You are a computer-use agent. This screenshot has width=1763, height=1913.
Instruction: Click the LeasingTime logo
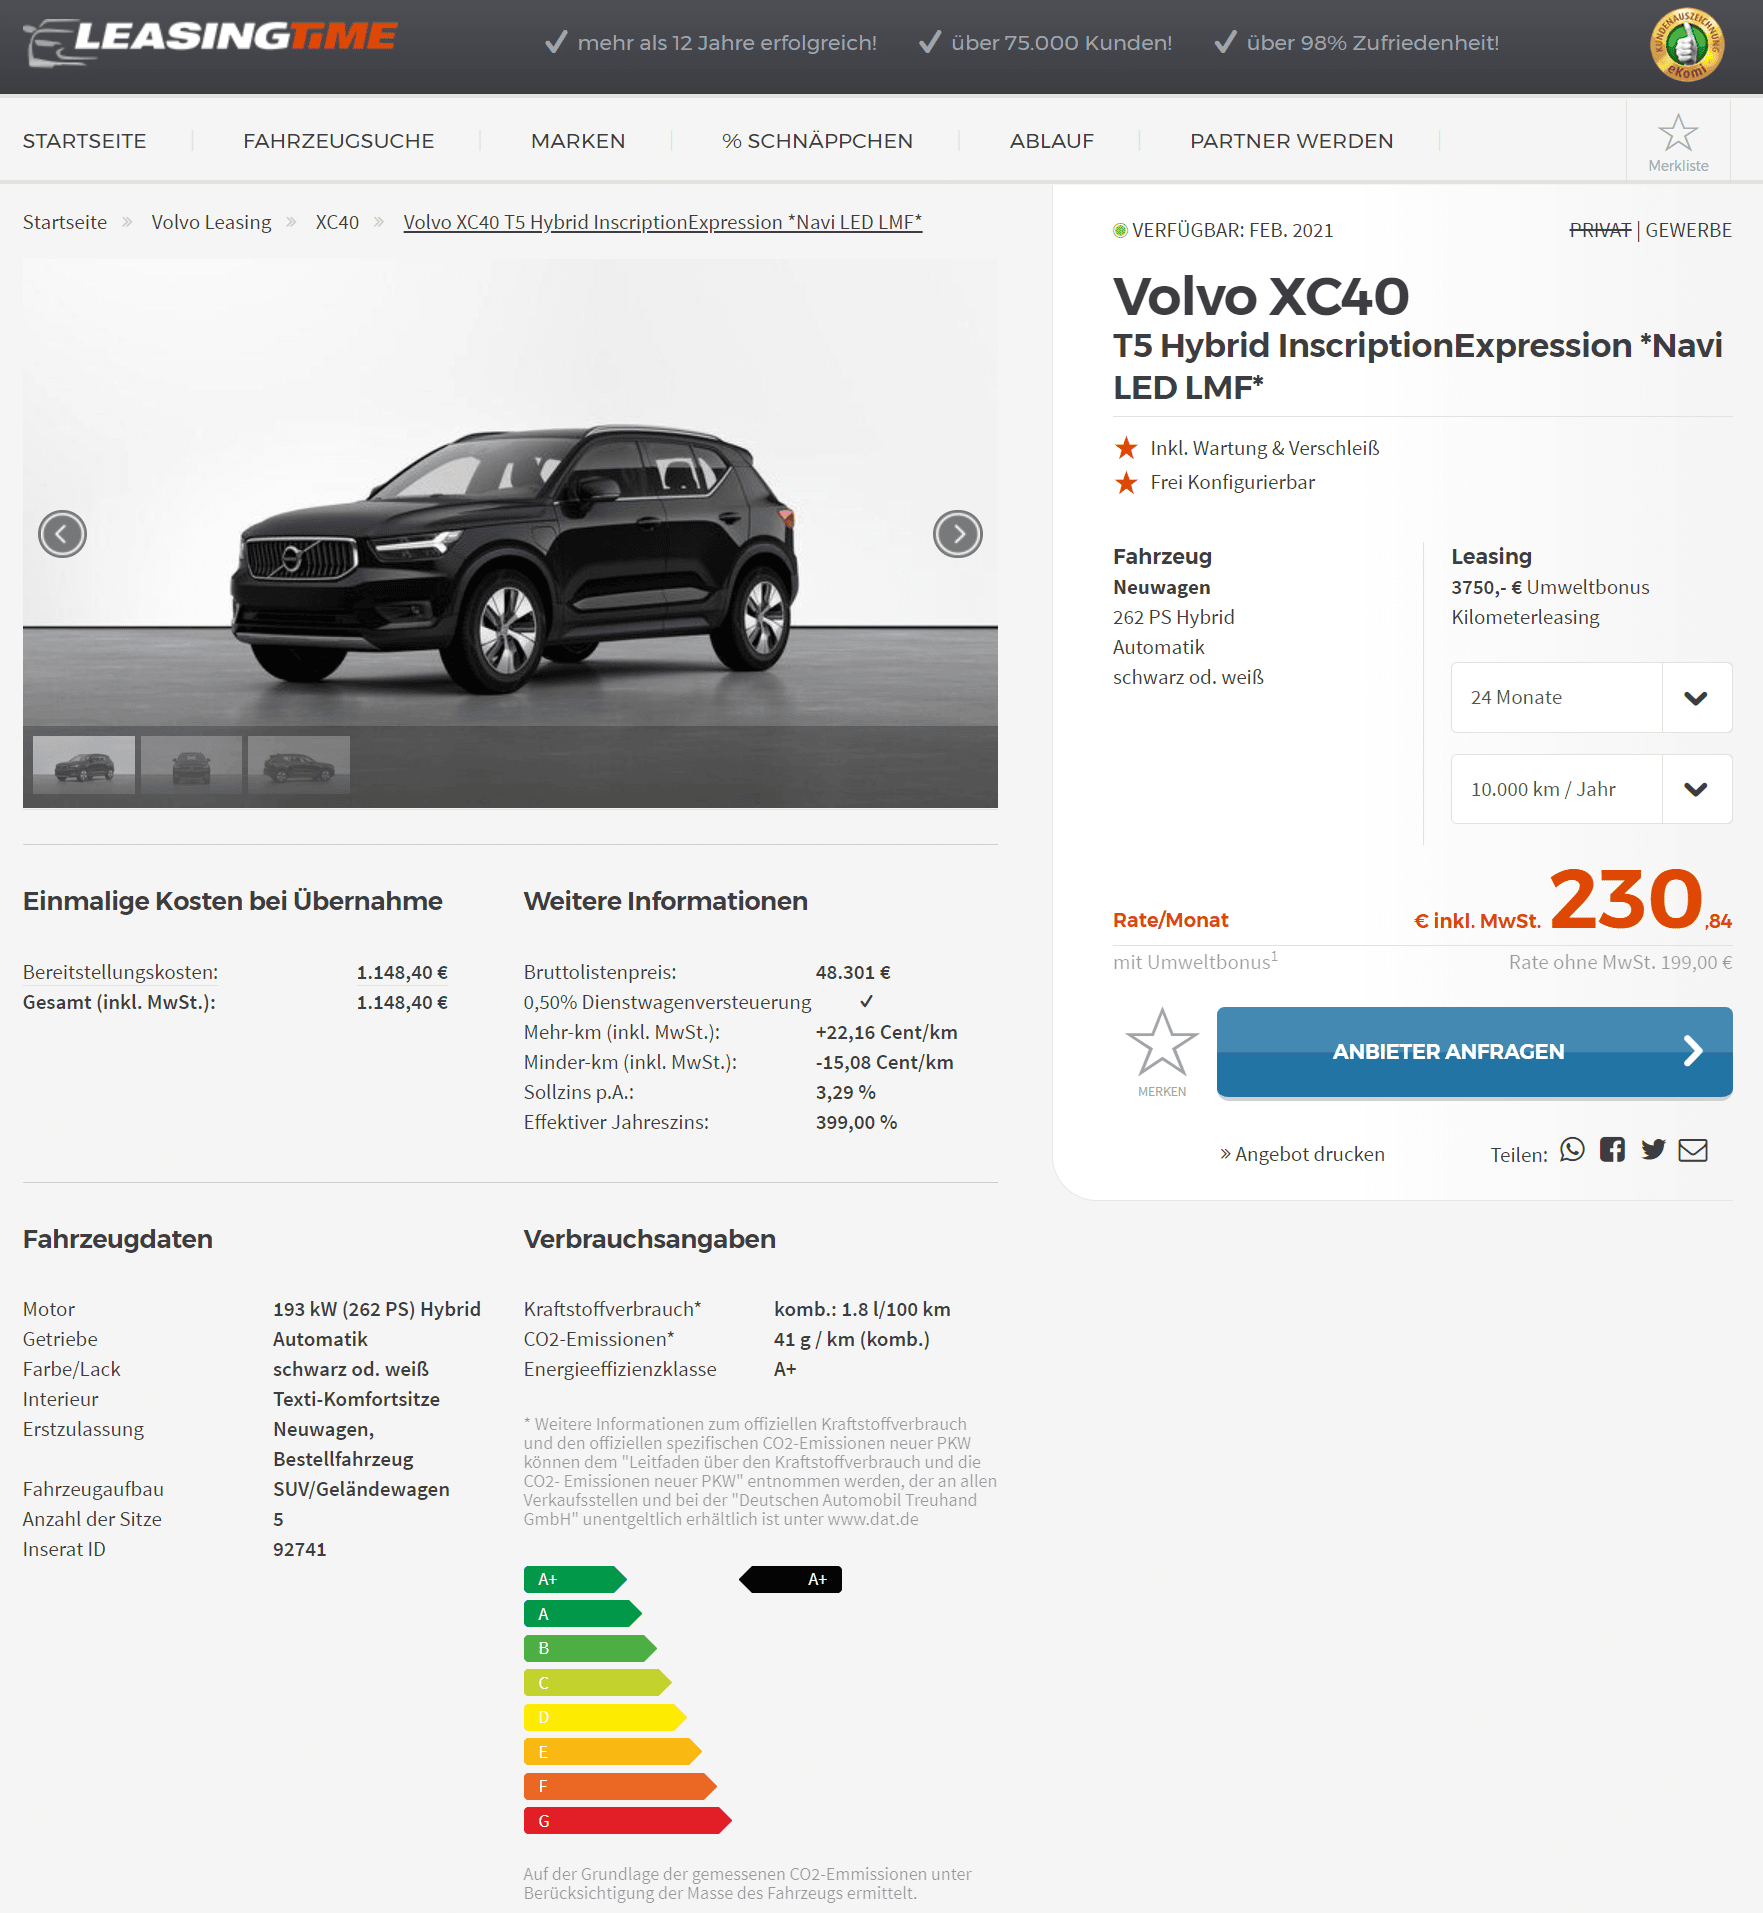click(x=210, y=42)
